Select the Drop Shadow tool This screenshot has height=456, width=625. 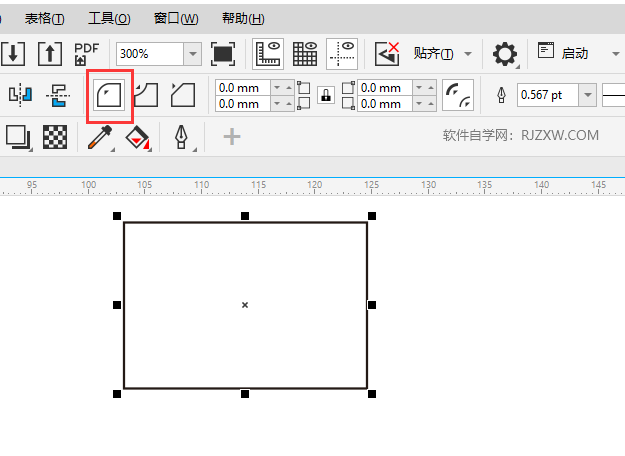point(18,137)
